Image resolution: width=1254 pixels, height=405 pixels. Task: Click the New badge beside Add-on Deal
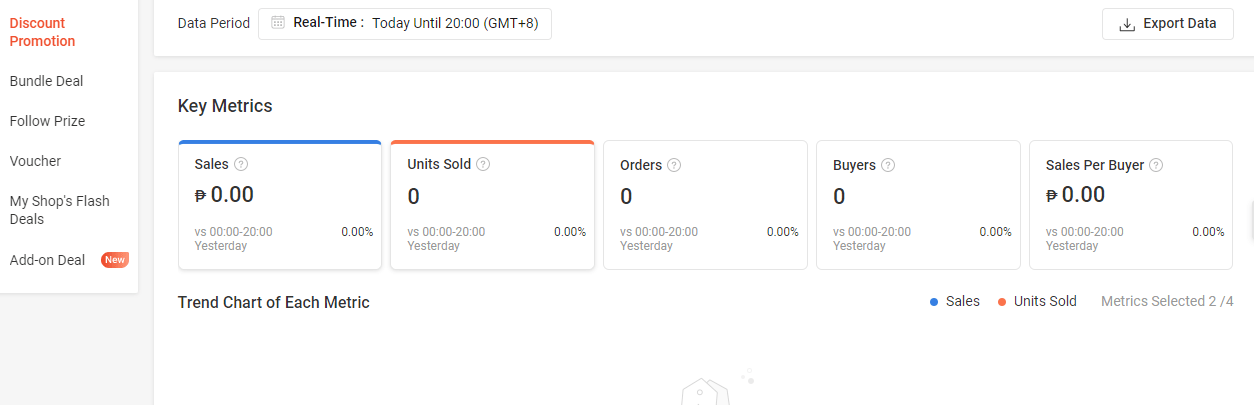click(115, 260)
